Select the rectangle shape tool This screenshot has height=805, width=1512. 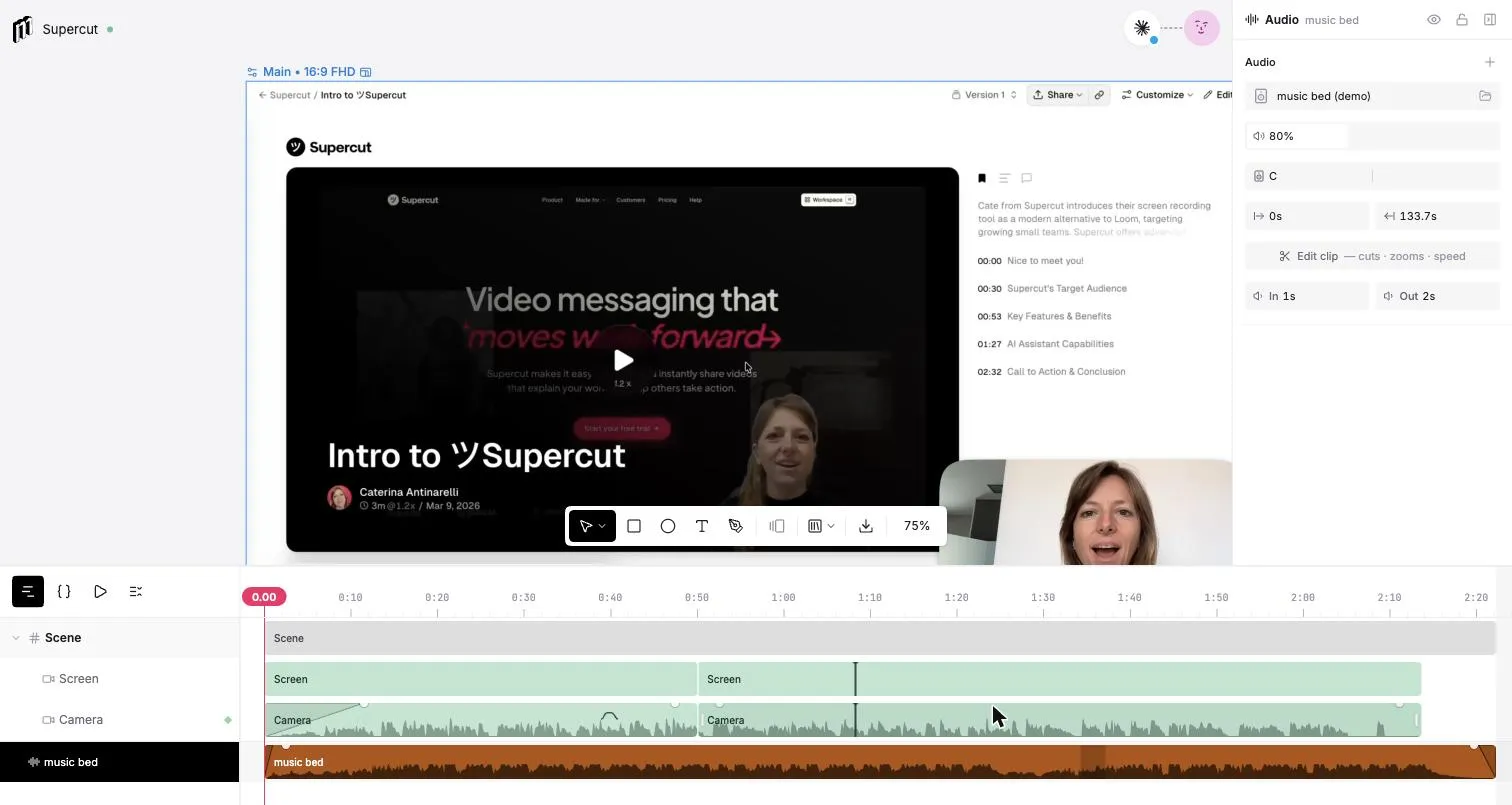pyautogui.click(x=634, y=526)
